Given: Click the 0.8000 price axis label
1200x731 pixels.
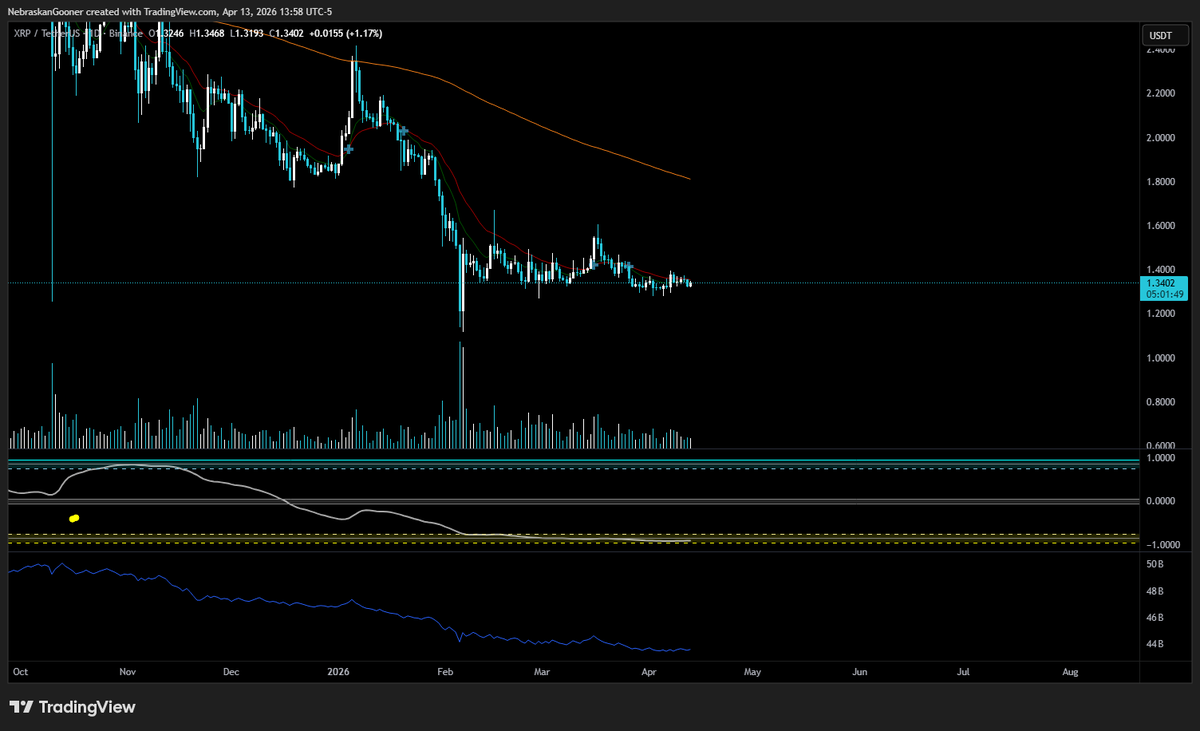Looking at the screenshot, I should [1160, 402].
